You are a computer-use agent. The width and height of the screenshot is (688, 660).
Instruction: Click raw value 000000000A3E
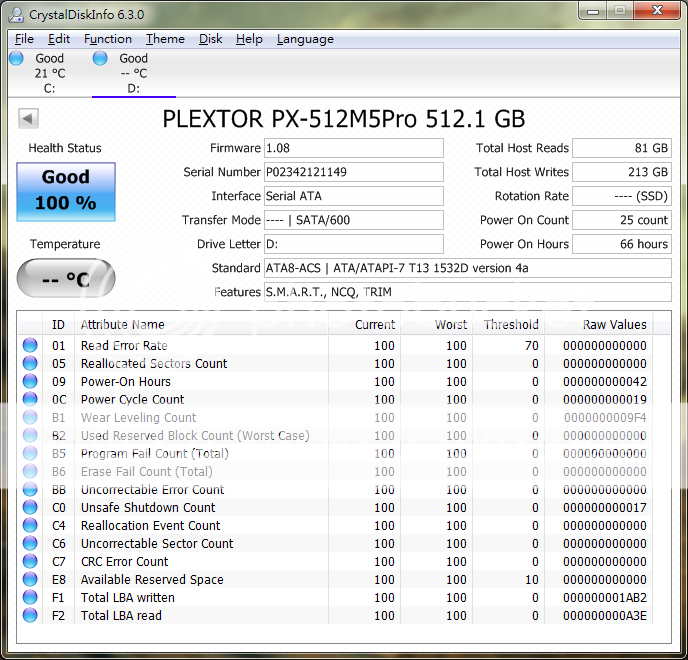pyautogui.click(x=605, y=616)
